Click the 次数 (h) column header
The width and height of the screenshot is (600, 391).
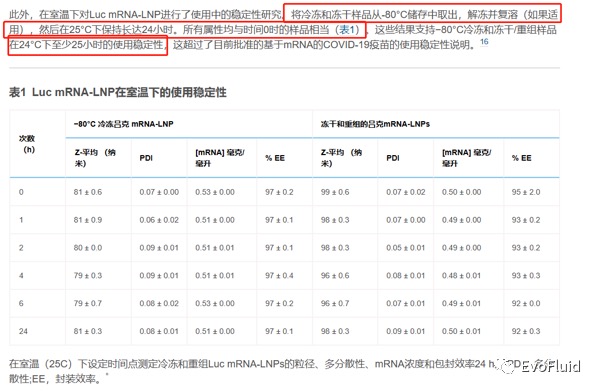(x=27, y=144)
